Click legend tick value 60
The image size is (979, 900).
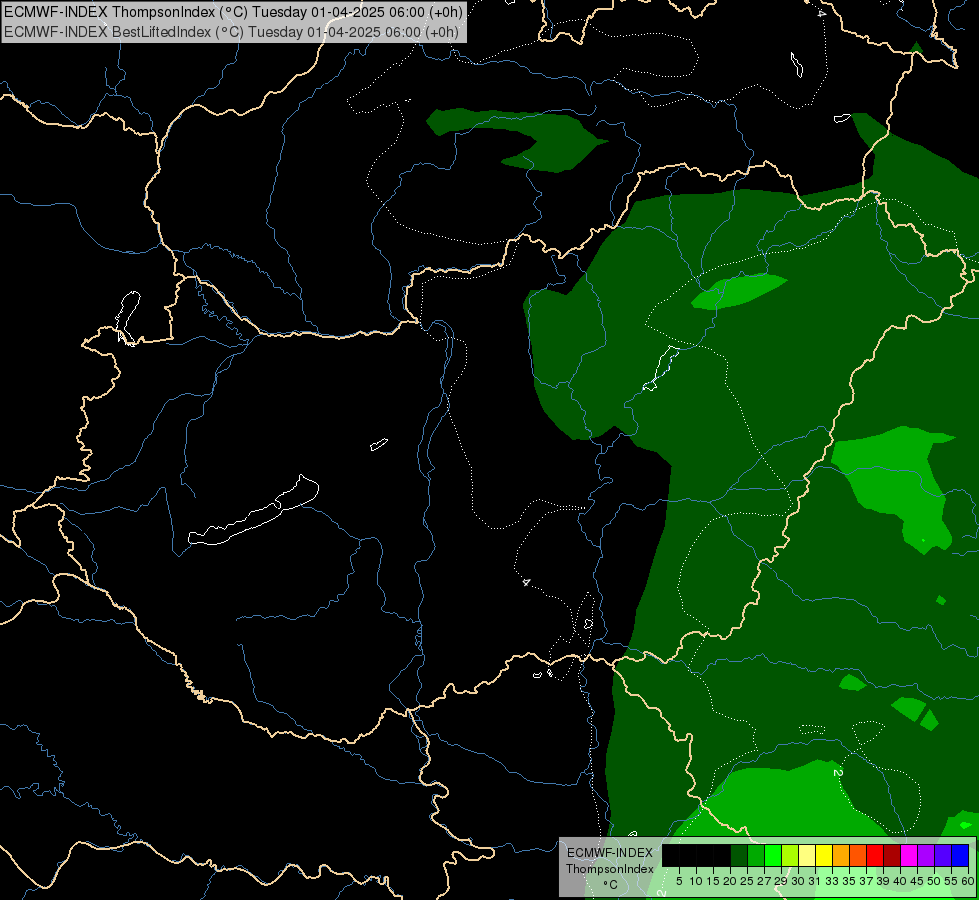point(968,881)
